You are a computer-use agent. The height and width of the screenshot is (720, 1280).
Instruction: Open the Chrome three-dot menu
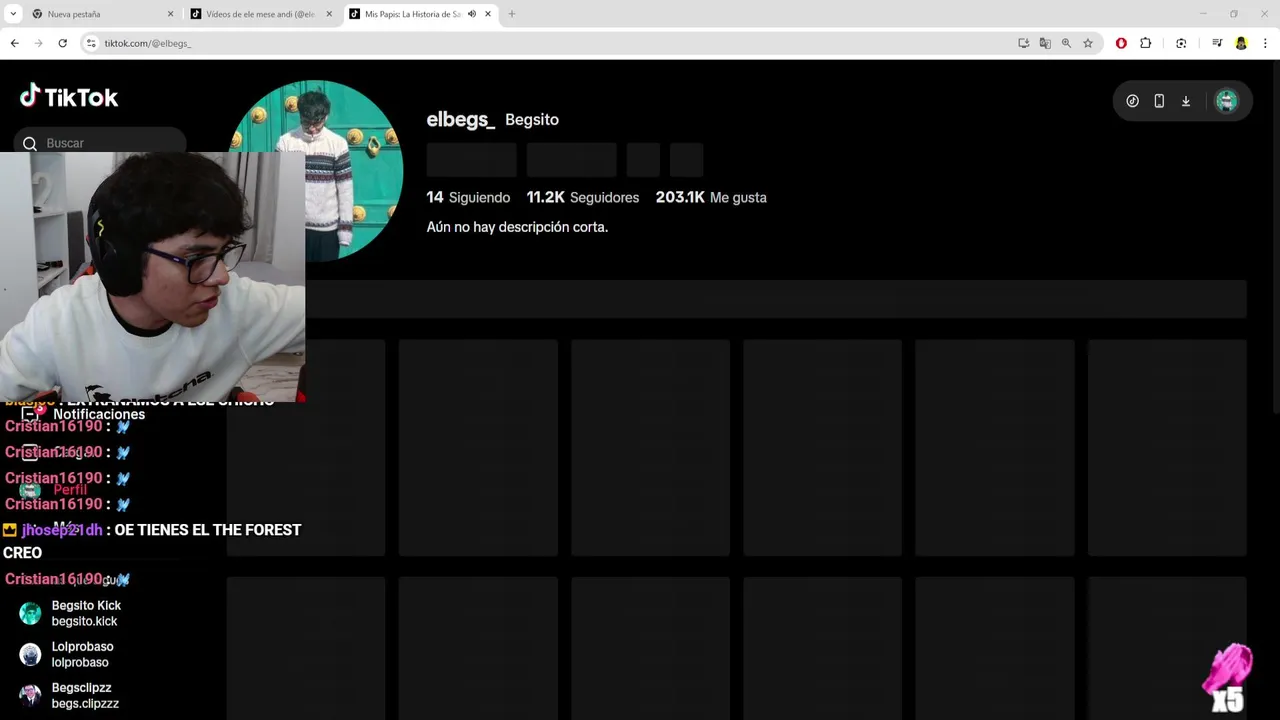point(1265,43)
